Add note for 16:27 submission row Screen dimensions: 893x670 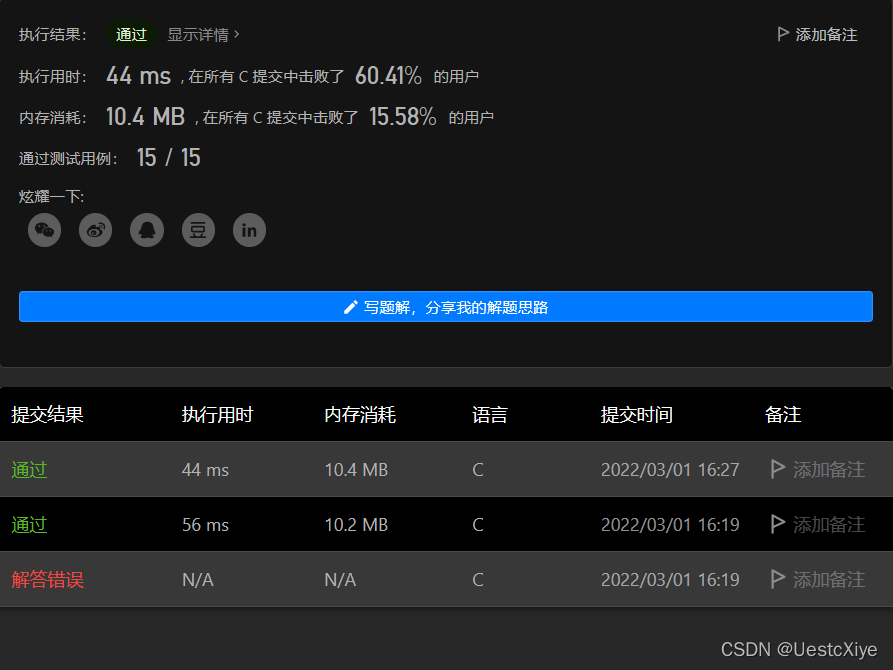818,469
